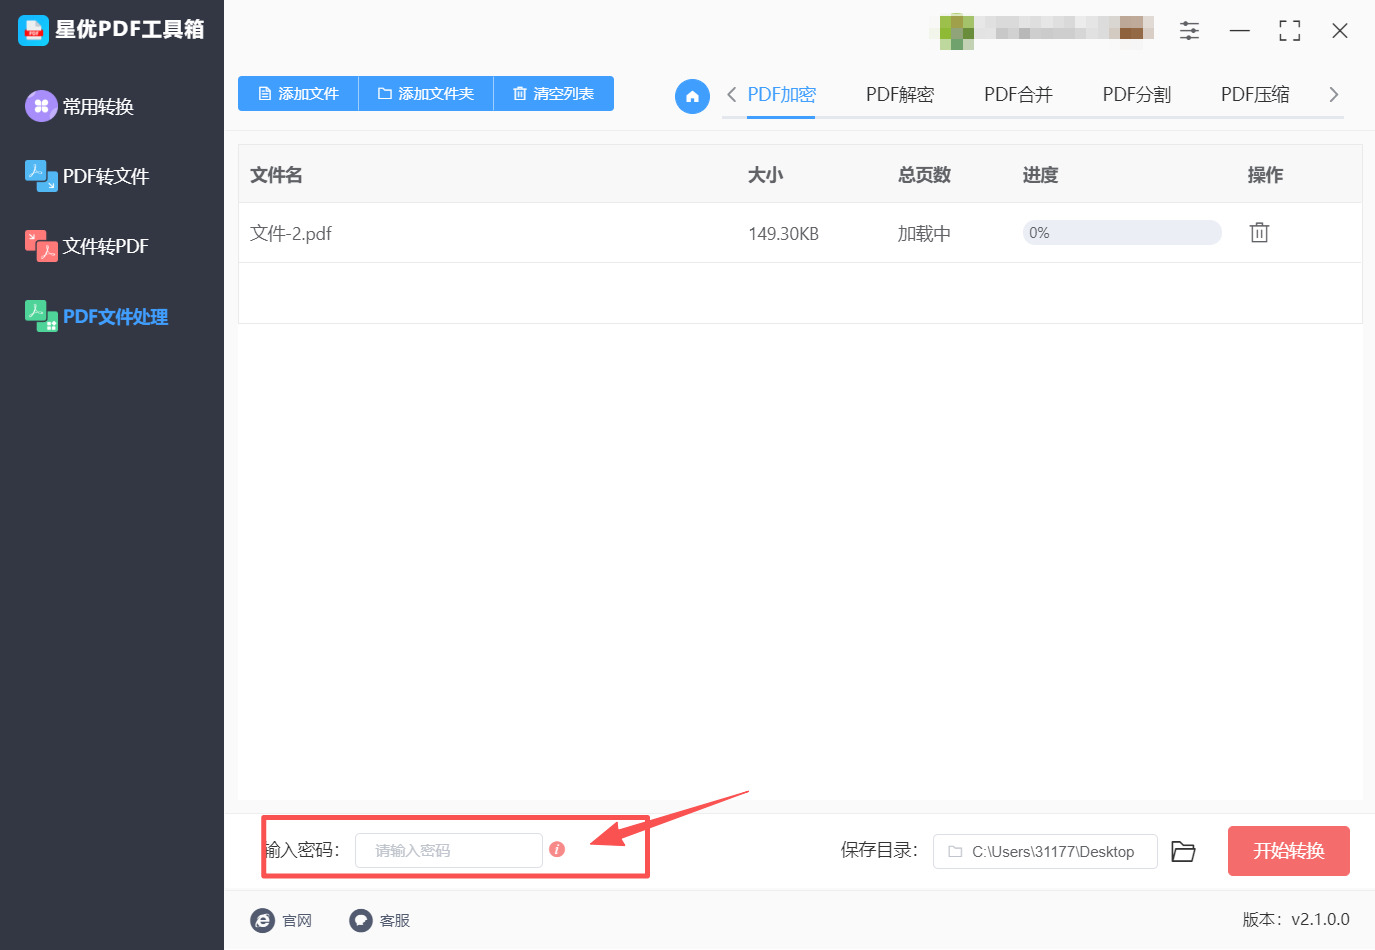Switch to the PDF分割 tab
This screenshot has width=1375, height=950.
tap(1137, 95)
